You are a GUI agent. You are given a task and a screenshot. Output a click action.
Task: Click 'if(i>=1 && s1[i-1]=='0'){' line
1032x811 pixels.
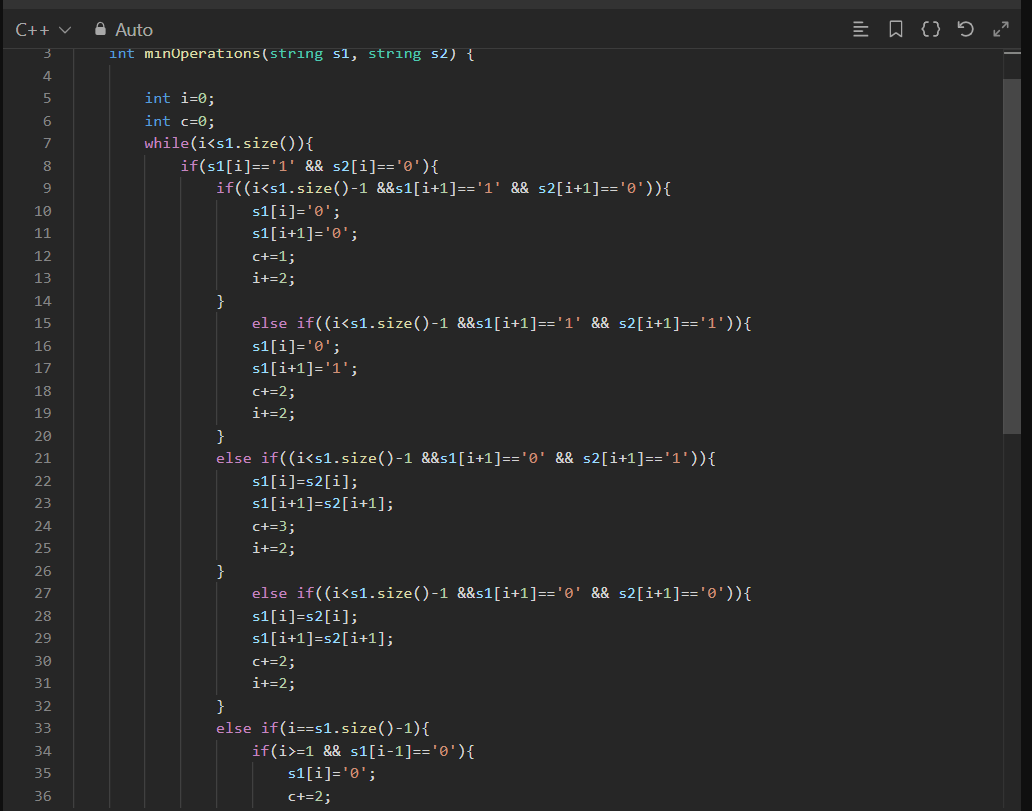[363, 751]
